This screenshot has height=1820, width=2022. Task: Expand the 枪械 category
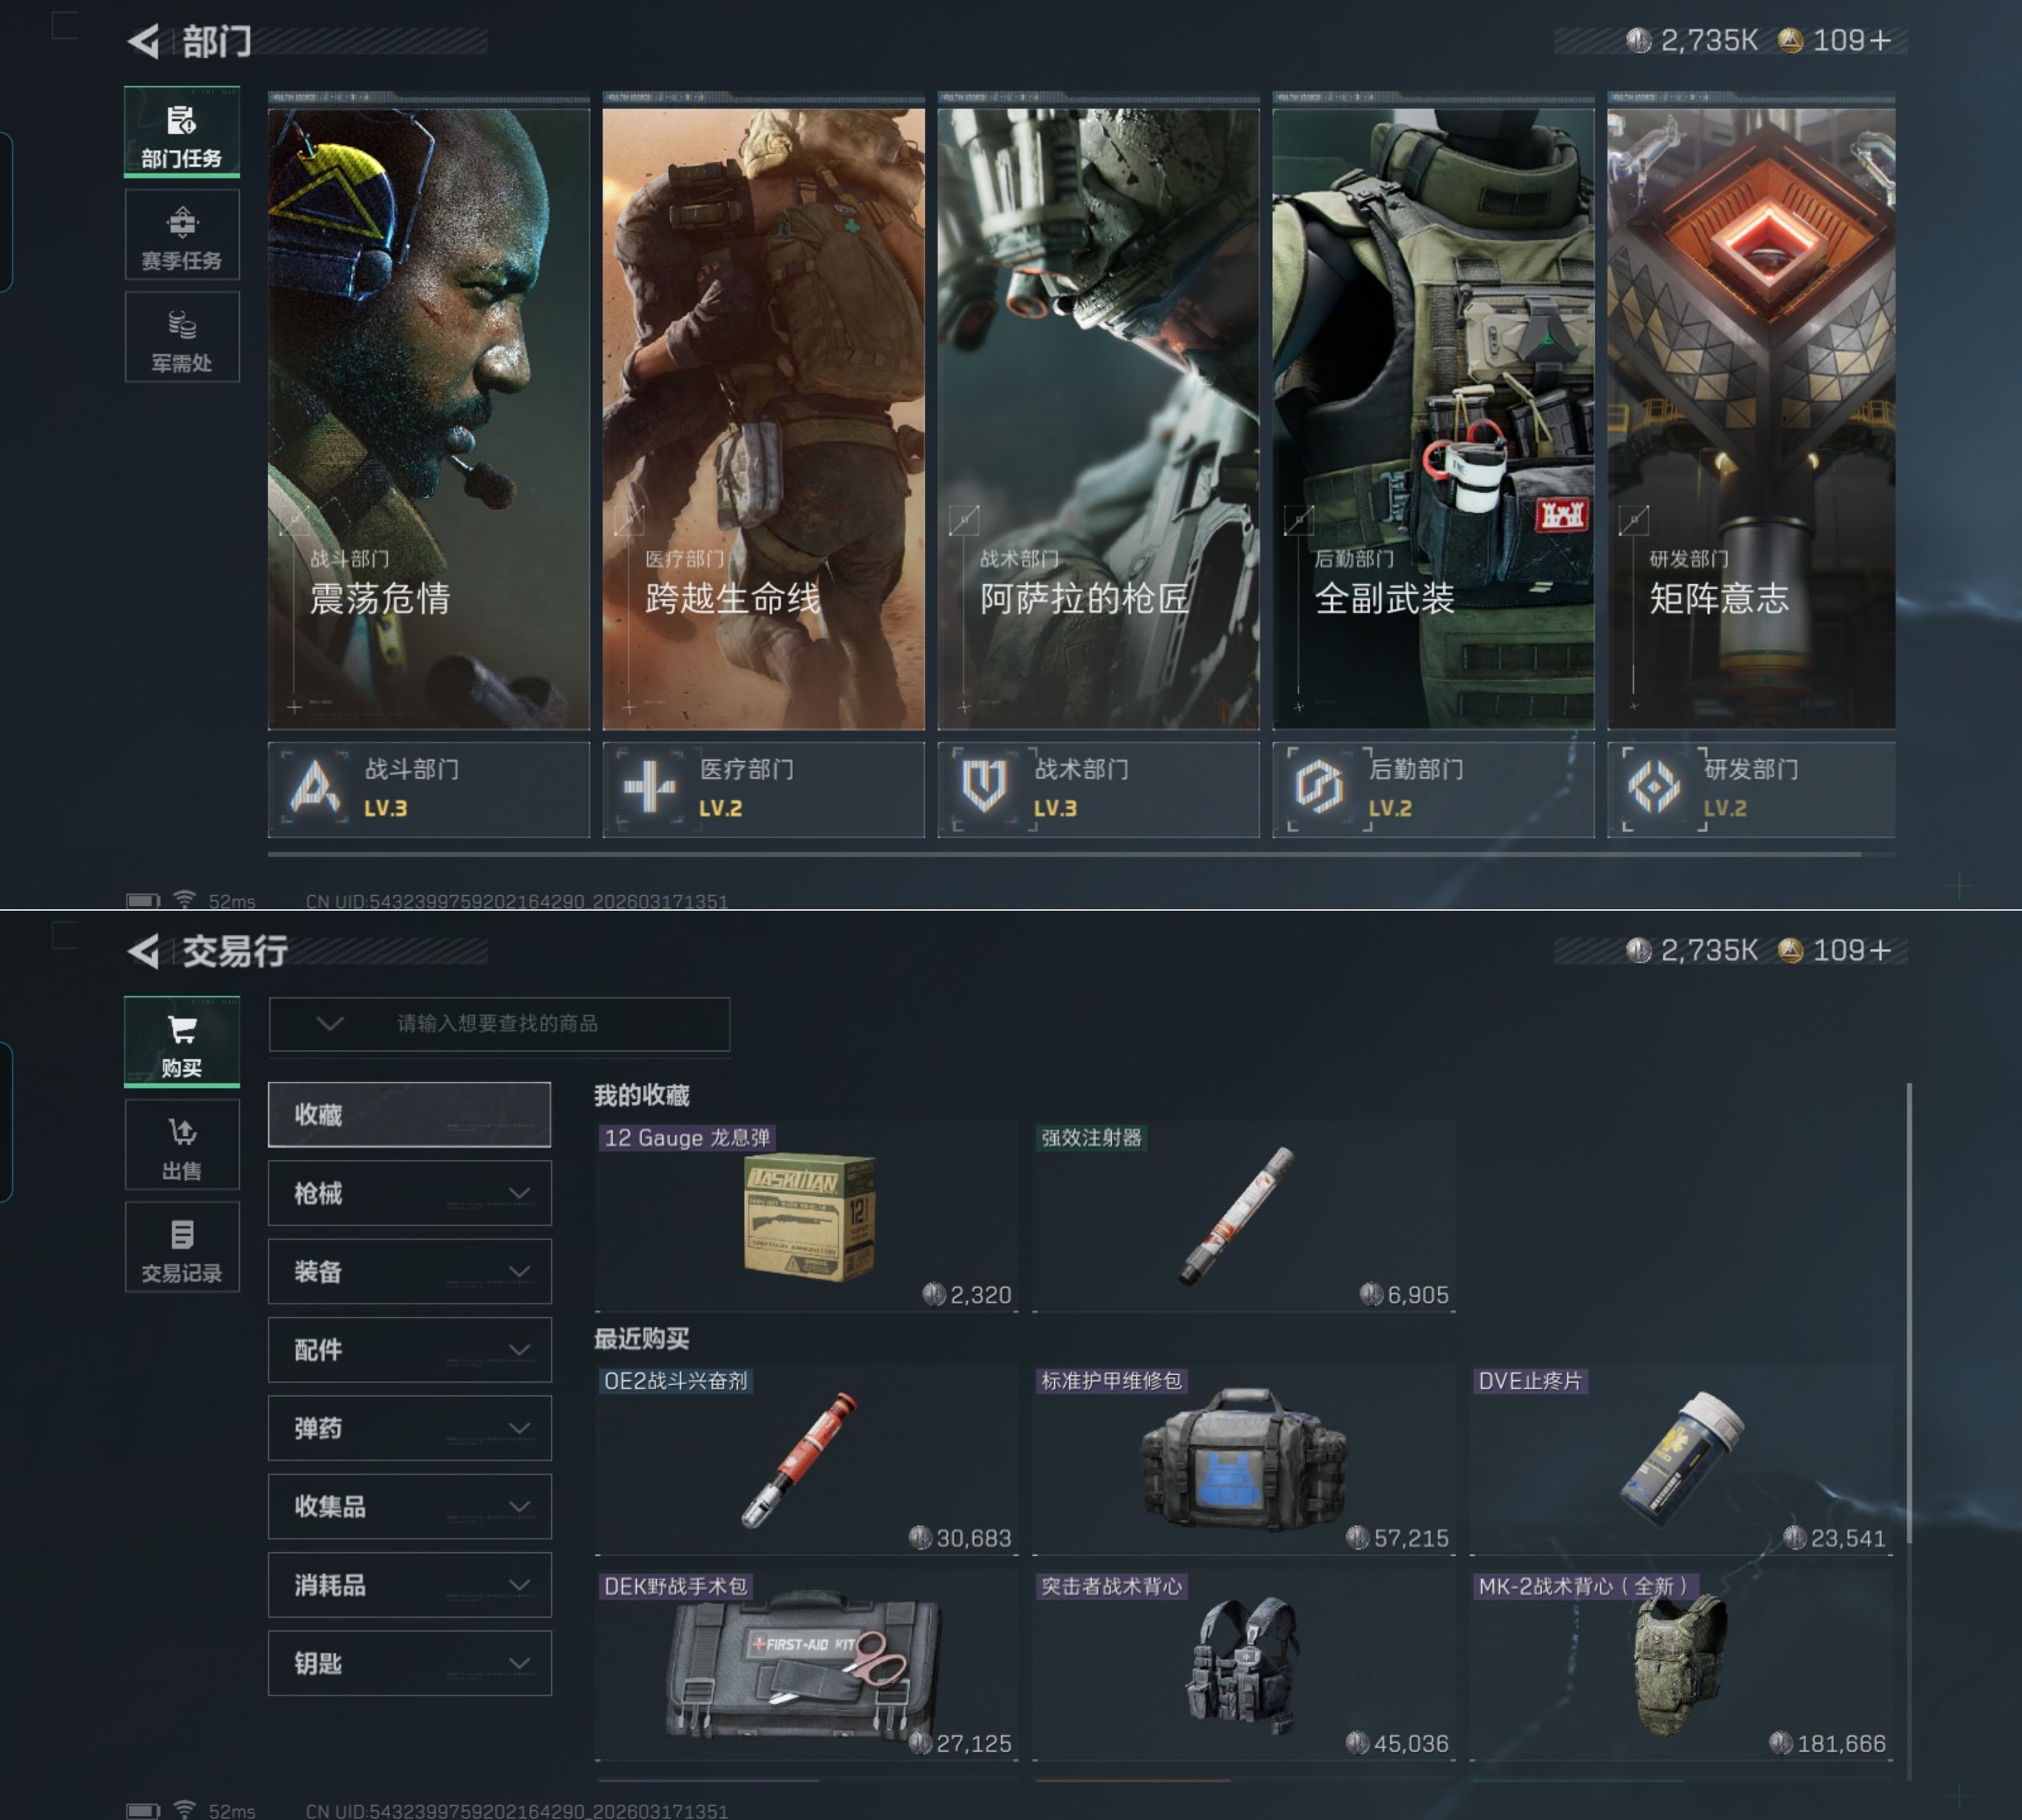[x=409, y=1193]
